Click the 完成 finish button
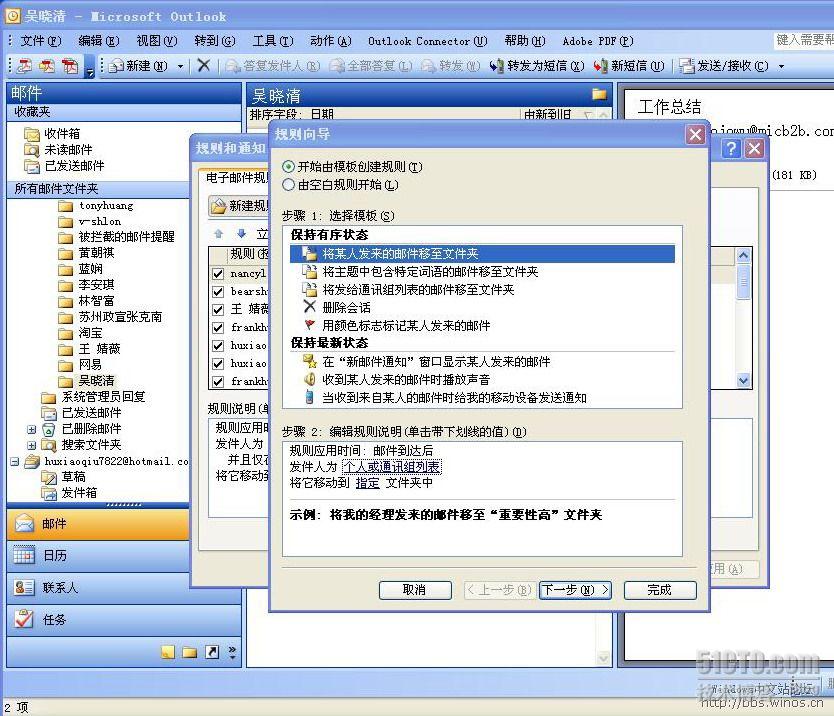The image size is (834, 716). tap(660, 590)
